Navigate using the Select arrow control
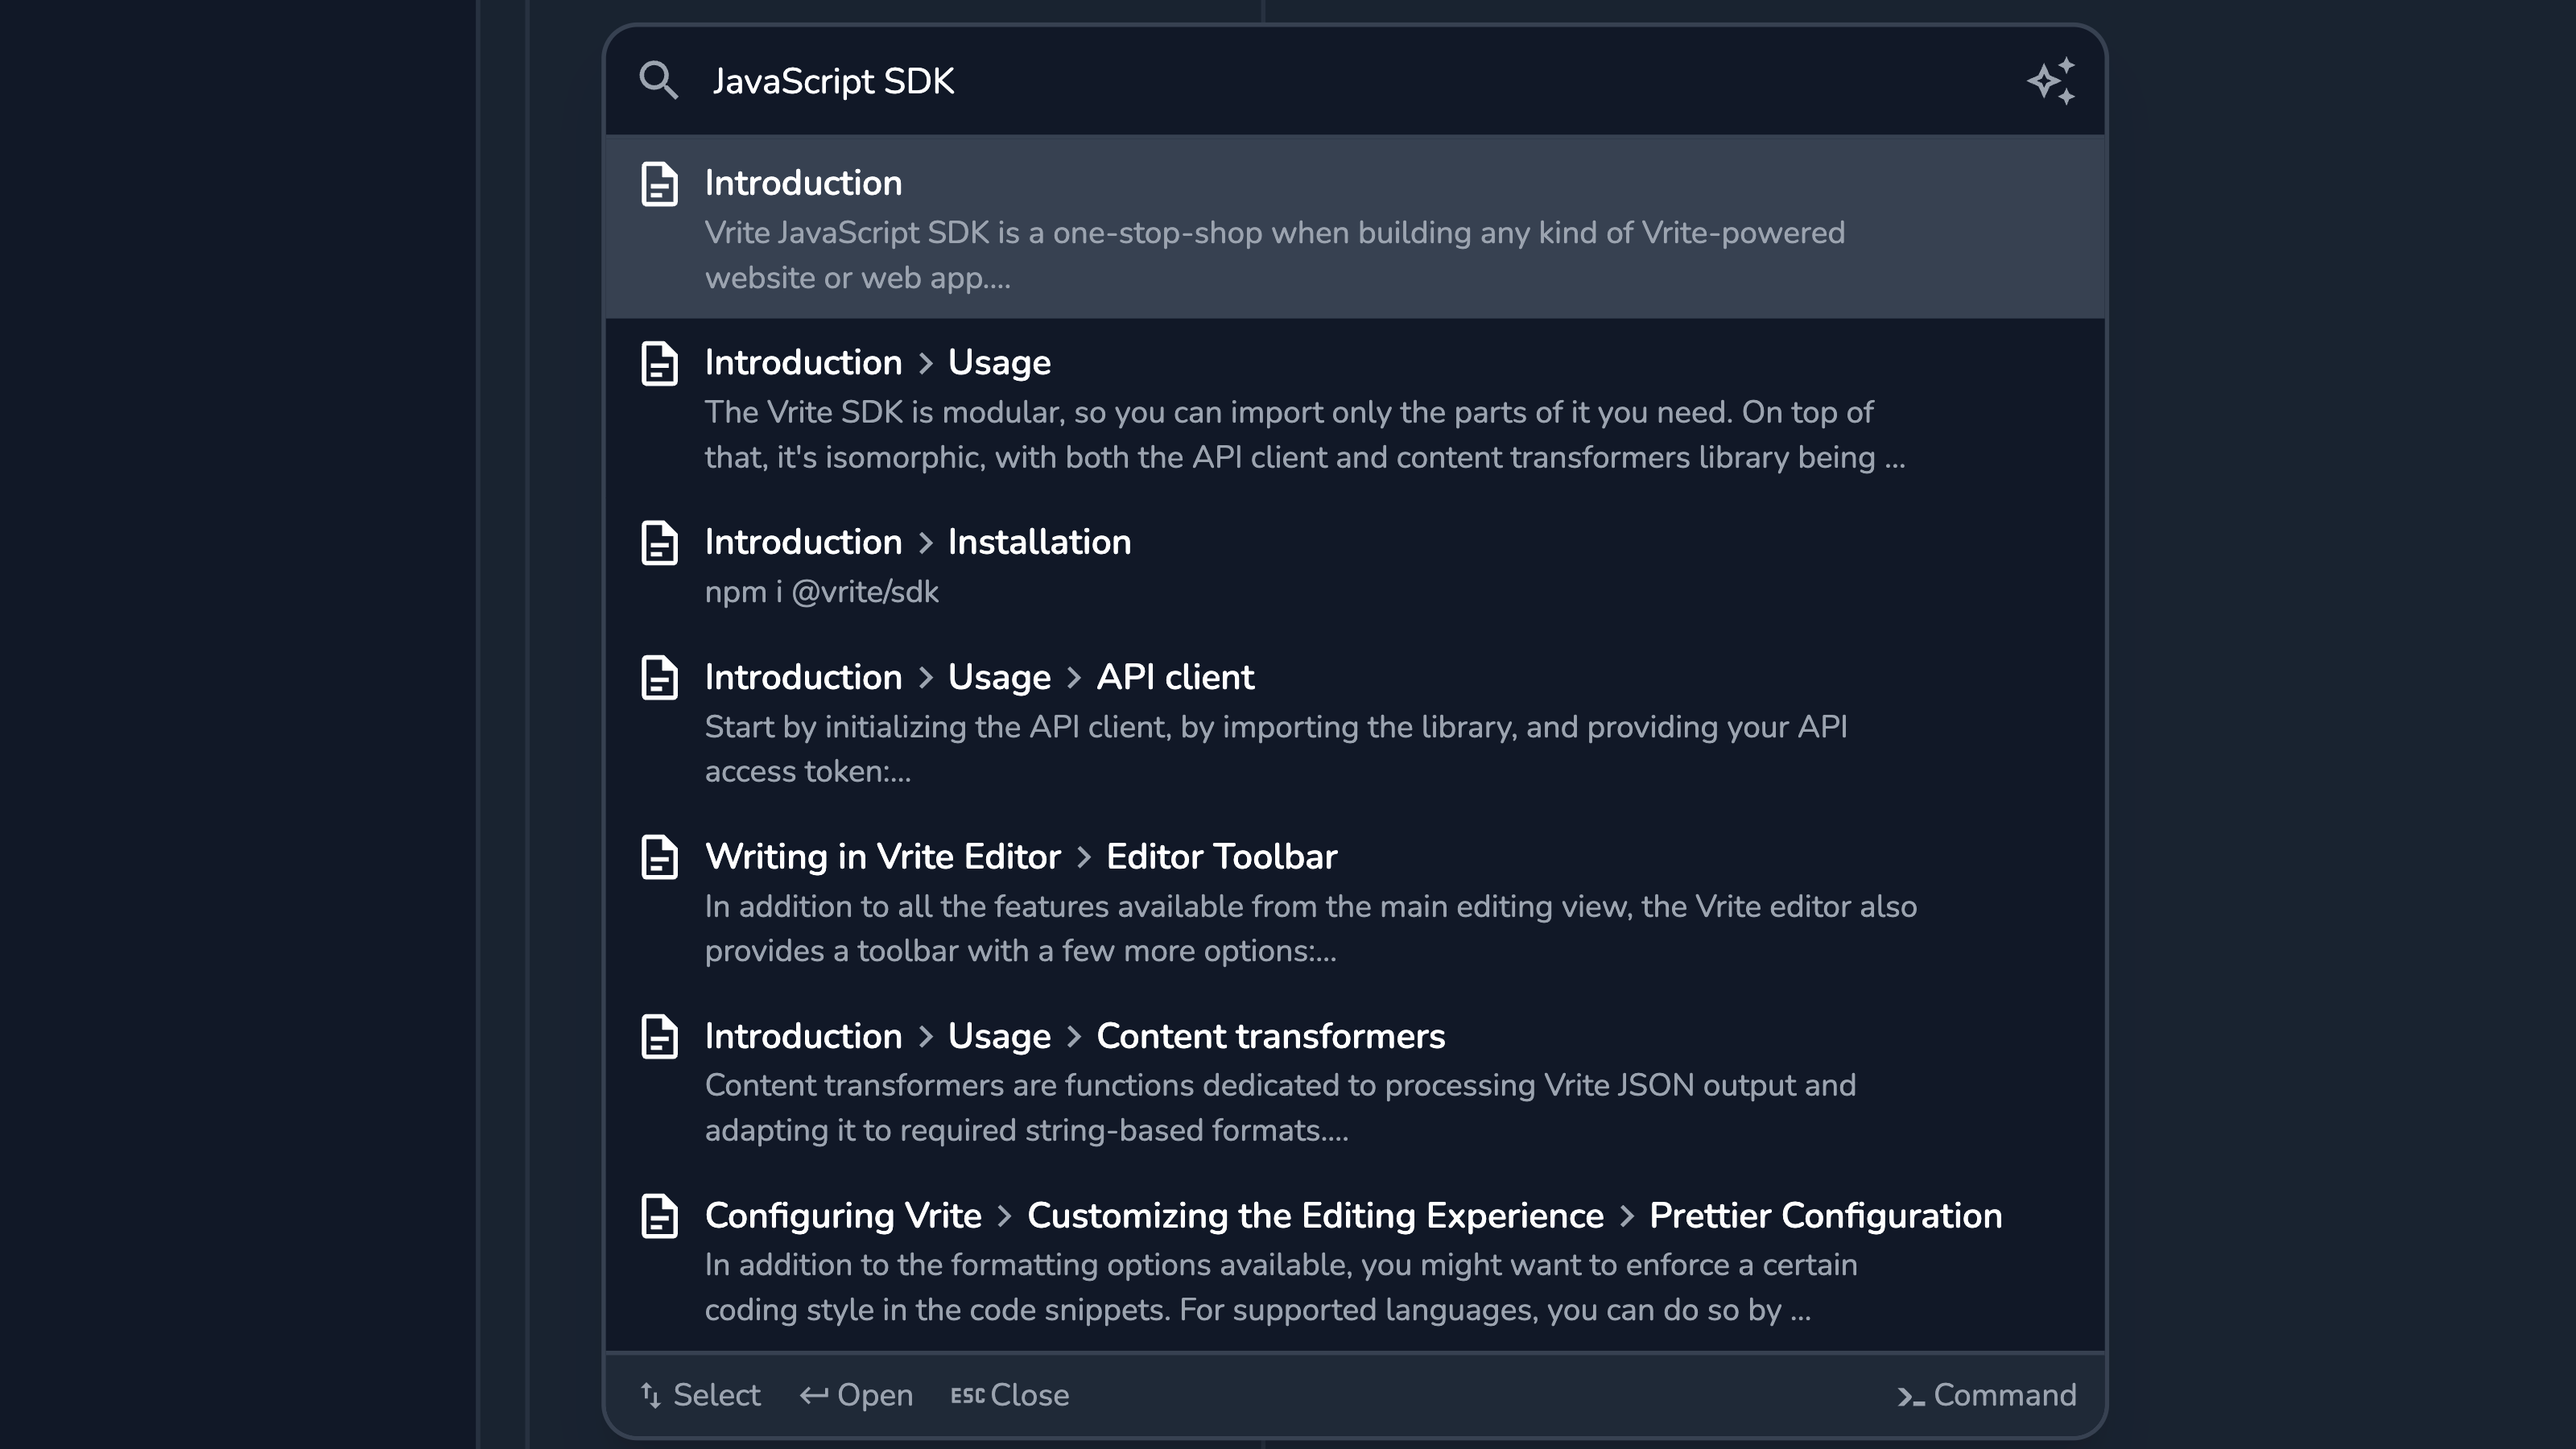2576x1449 pixels. pos(651,1396)
